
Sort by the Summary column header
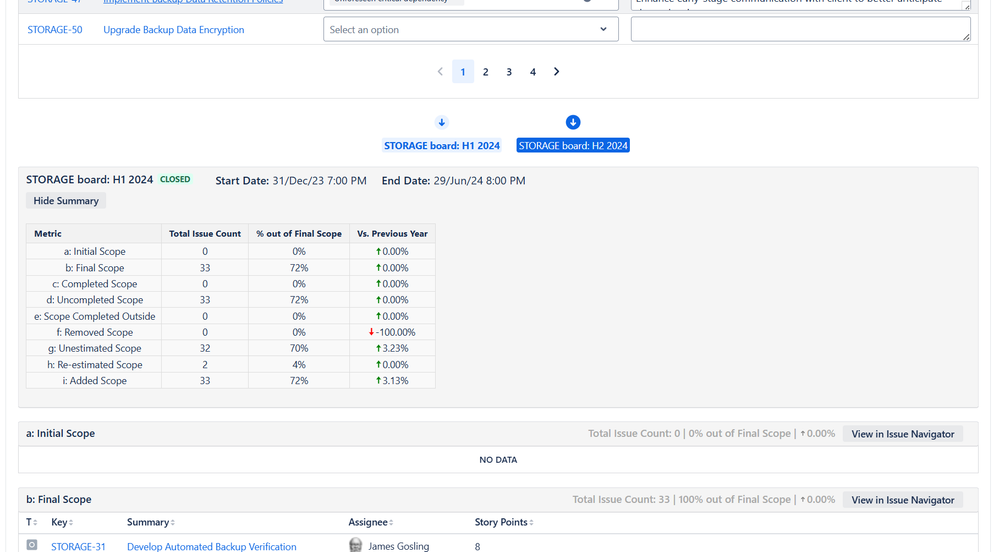click(x=150, y=522)
